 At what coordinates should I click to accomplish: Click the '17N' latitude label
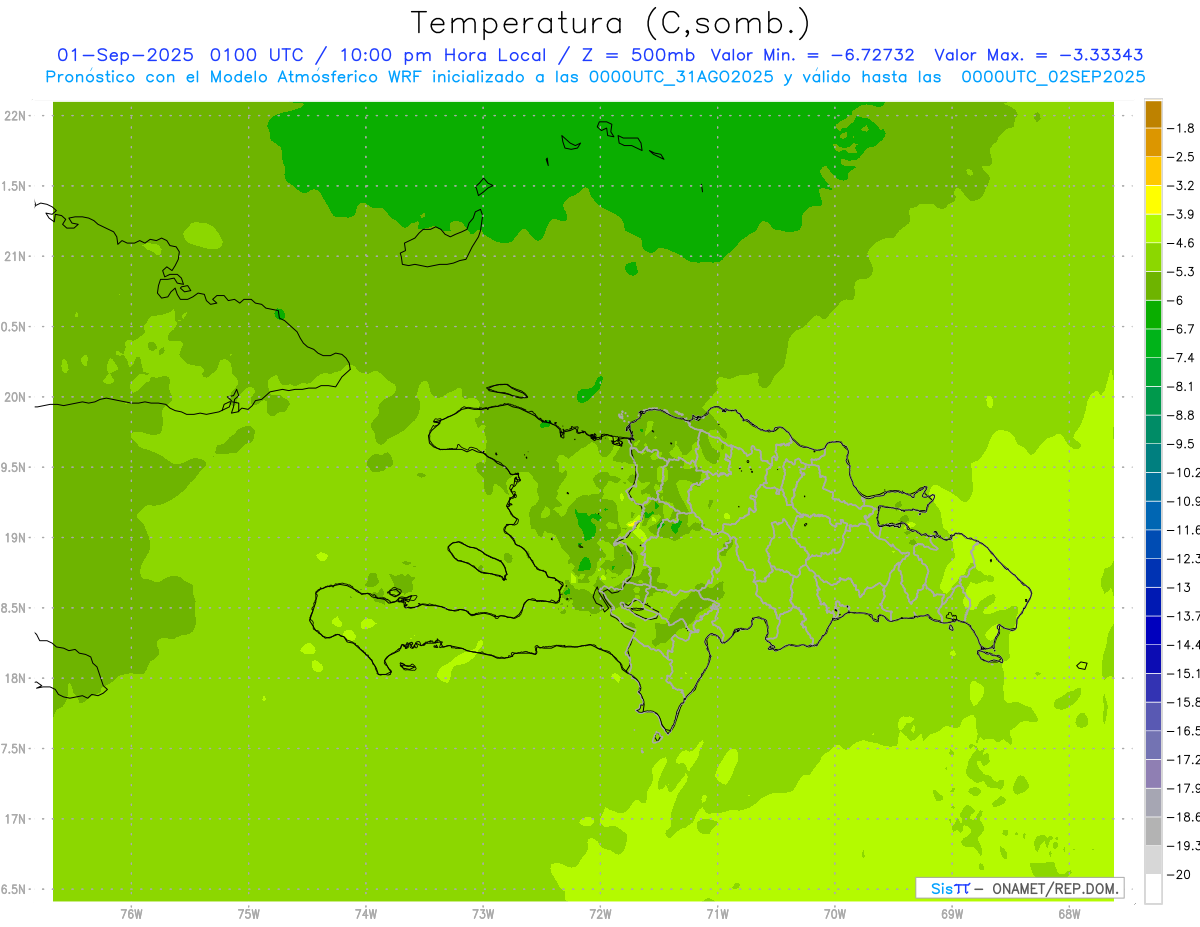pos(16,819)
